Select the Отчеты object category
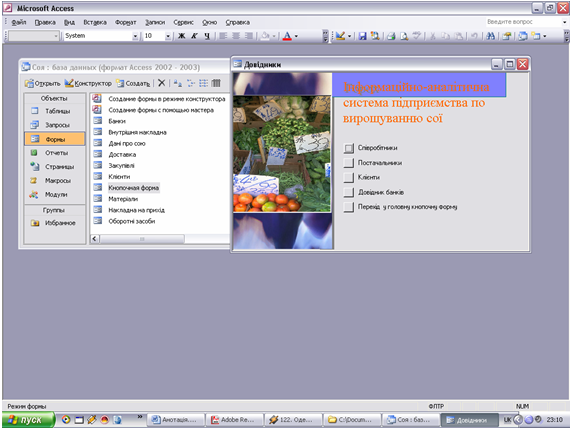570x428 pixels. click(x=55, y=153)
